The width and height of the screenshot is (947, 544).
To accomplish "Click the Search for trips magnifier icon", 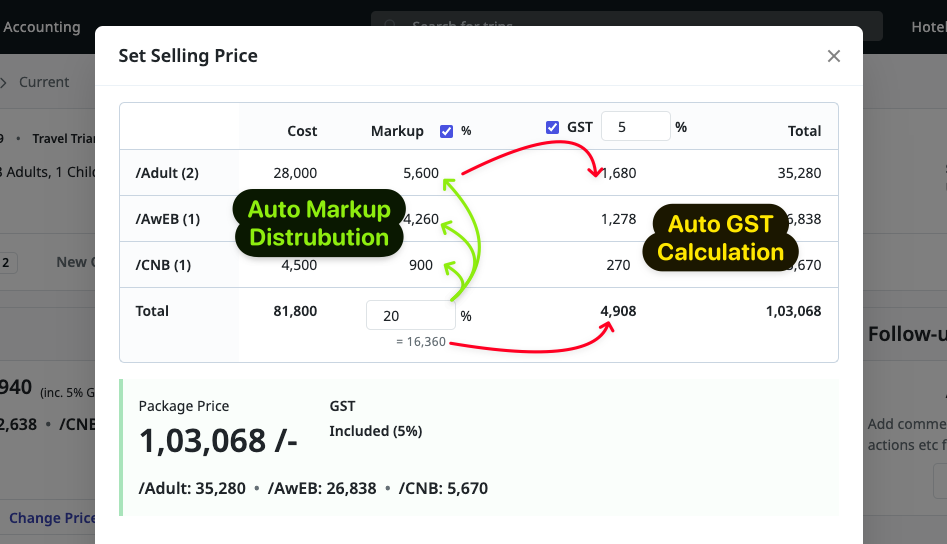I will pos(391,26).
